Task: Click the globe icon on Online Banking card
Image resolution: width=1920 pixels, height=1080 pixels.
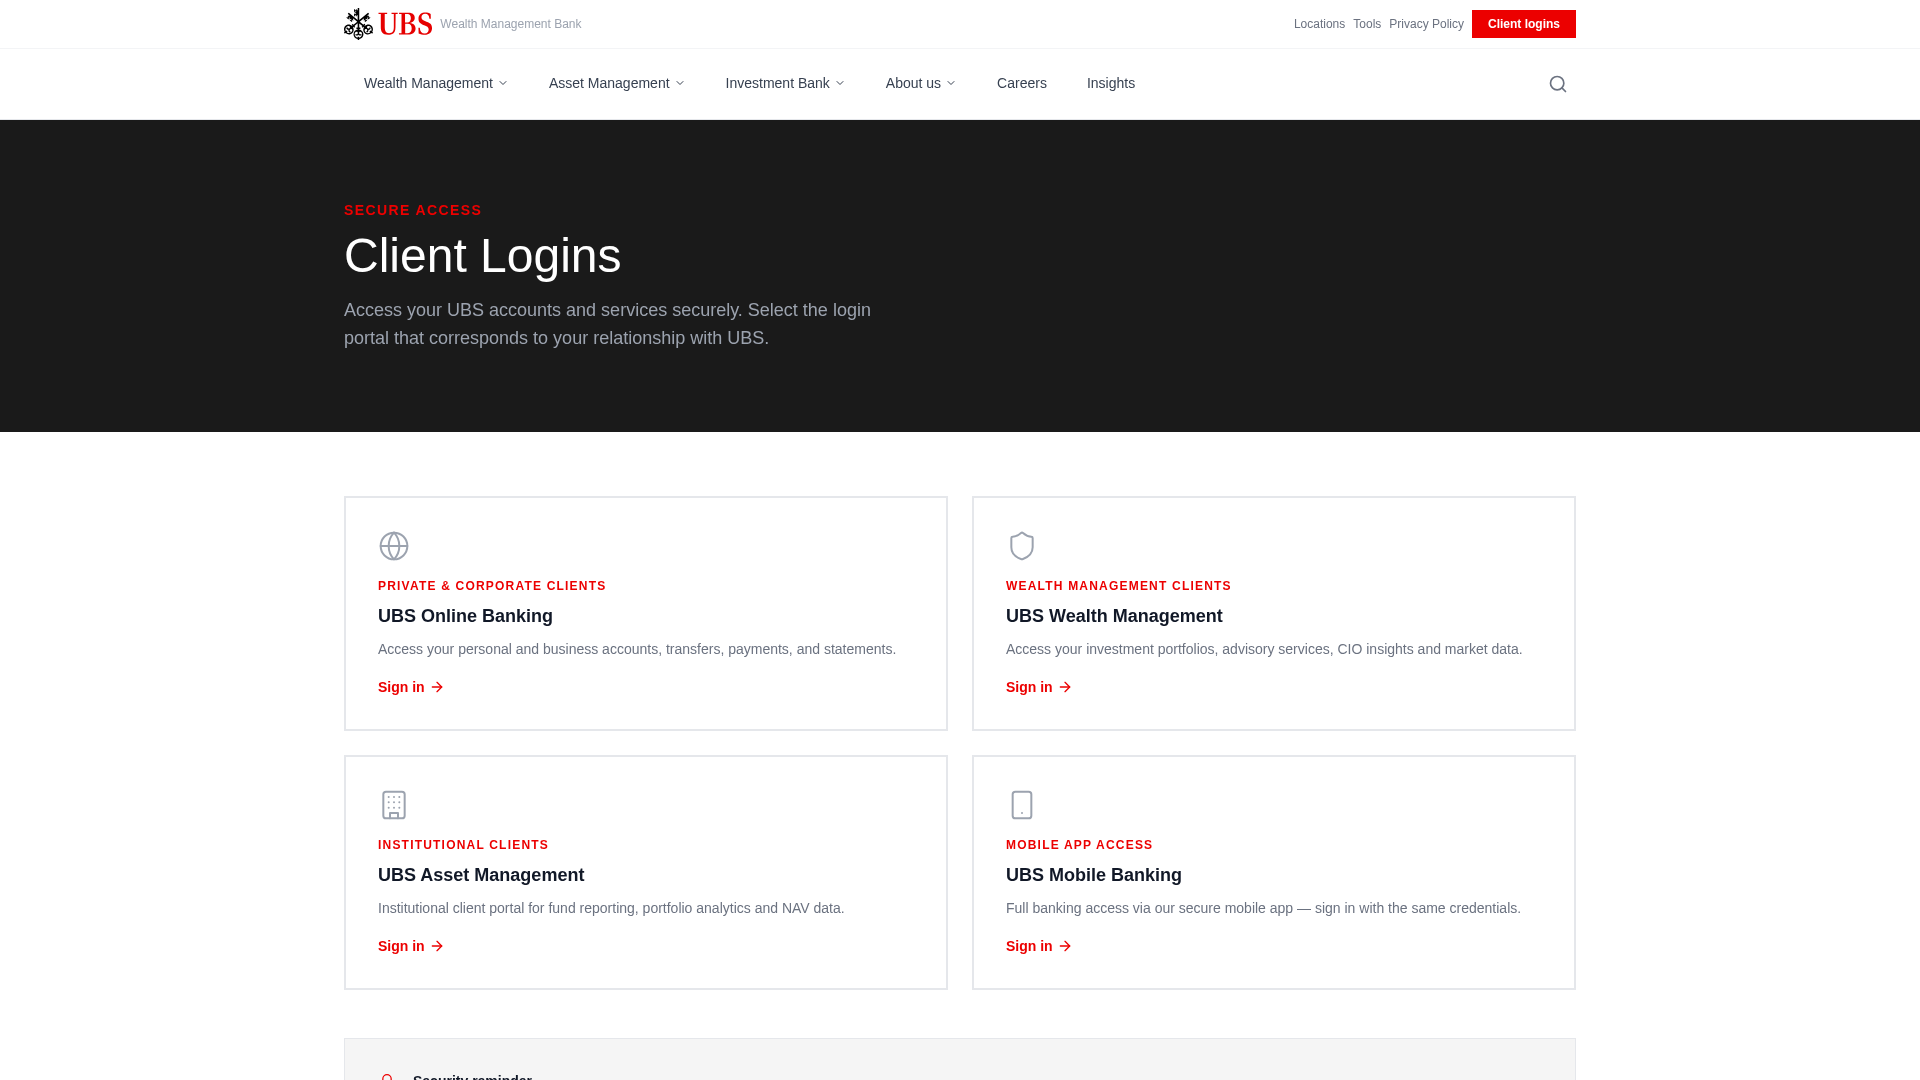Action: tap(394, 546)
